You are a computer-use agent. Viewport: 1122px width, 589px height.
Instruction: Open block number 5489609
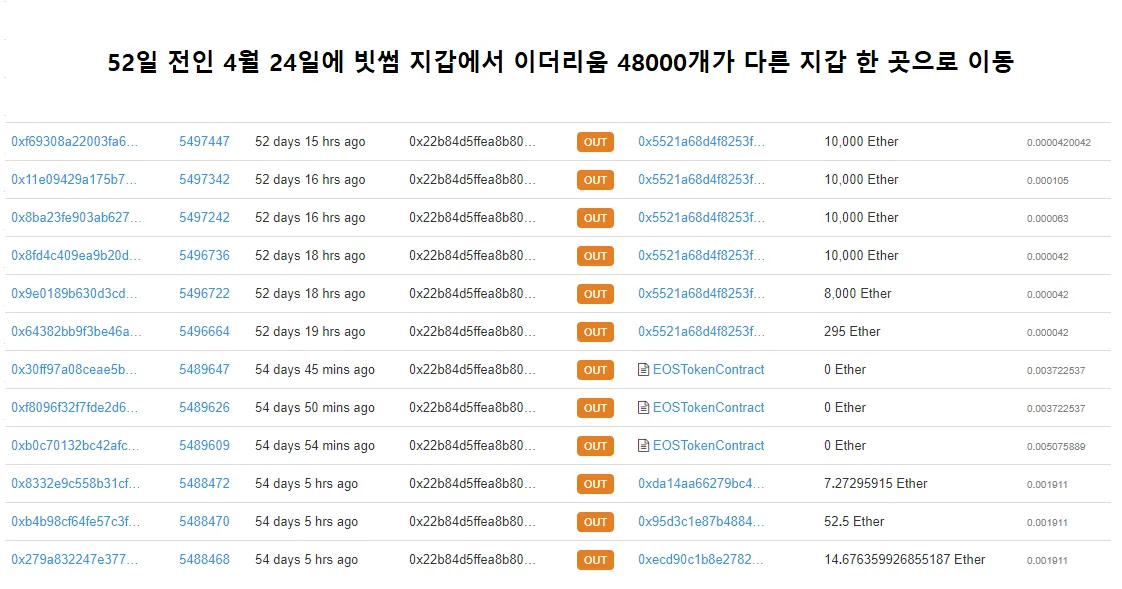point(204,445)
